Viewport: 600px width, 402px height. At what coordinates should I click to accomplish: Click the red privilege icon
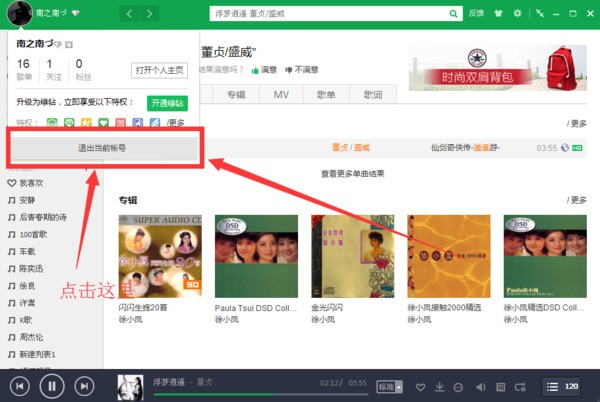[121, 123]
